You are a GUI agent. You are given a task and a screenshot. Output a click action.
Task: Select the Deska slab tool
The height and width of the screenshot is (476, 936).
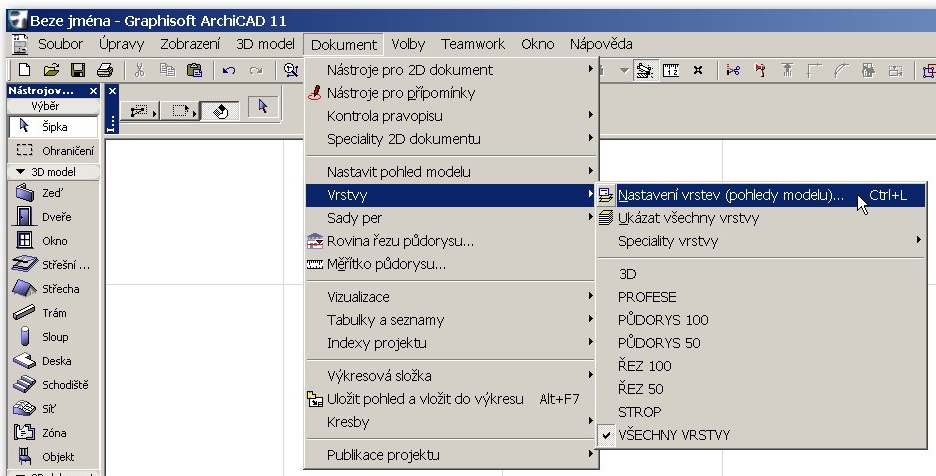click(x=53, y=361)
